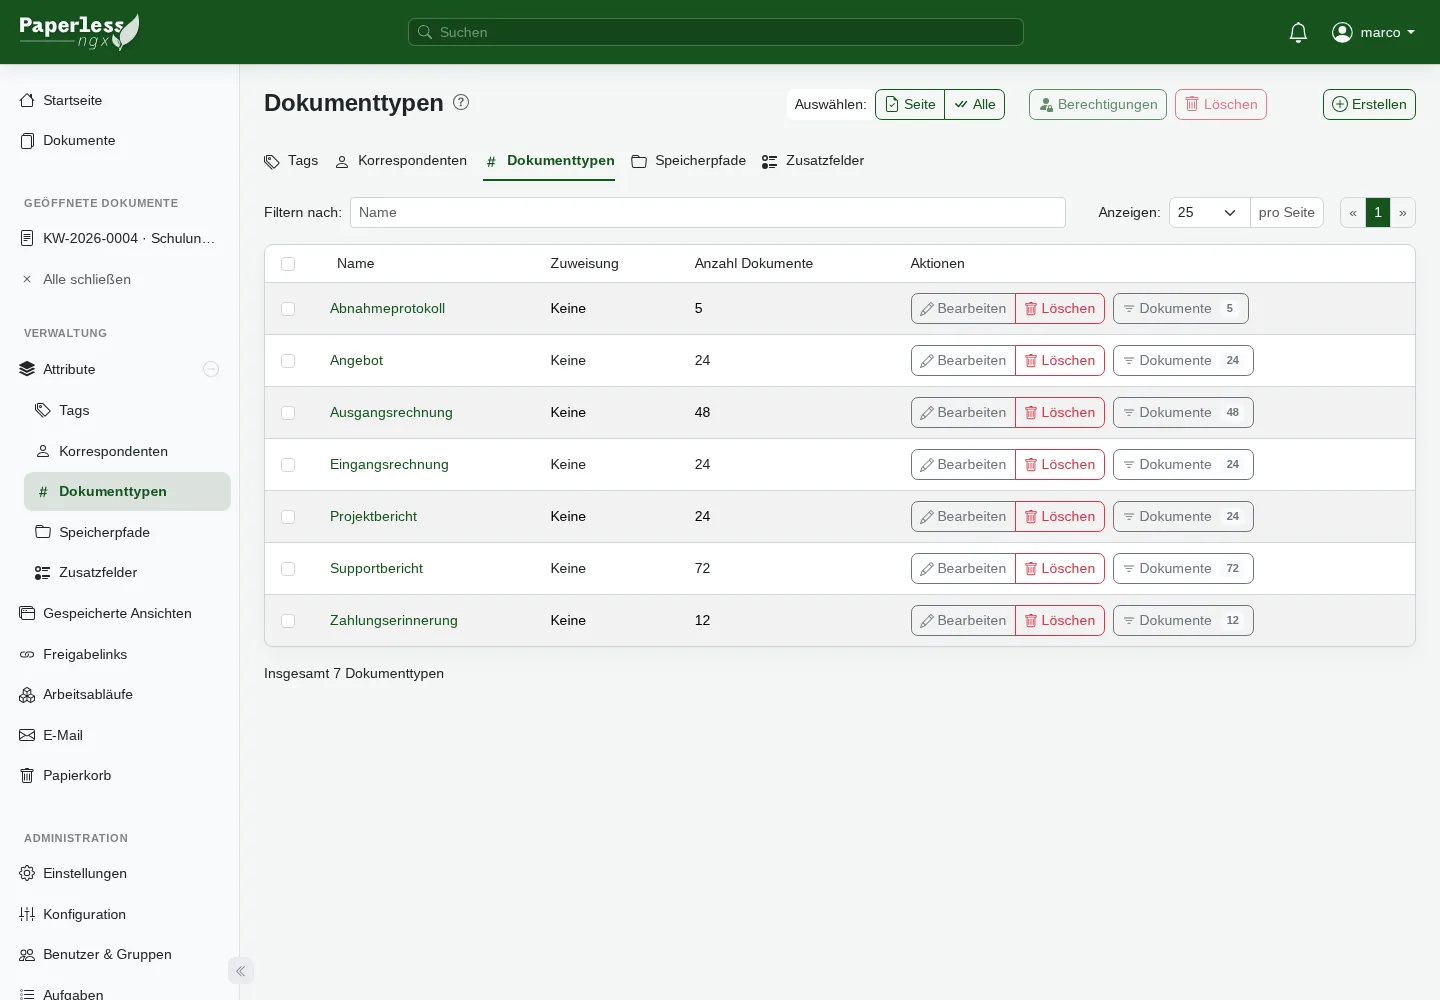Click the Dokumente file icon in sidebar
Screen dimensions: 1440x1000
(x=27, y=141)
